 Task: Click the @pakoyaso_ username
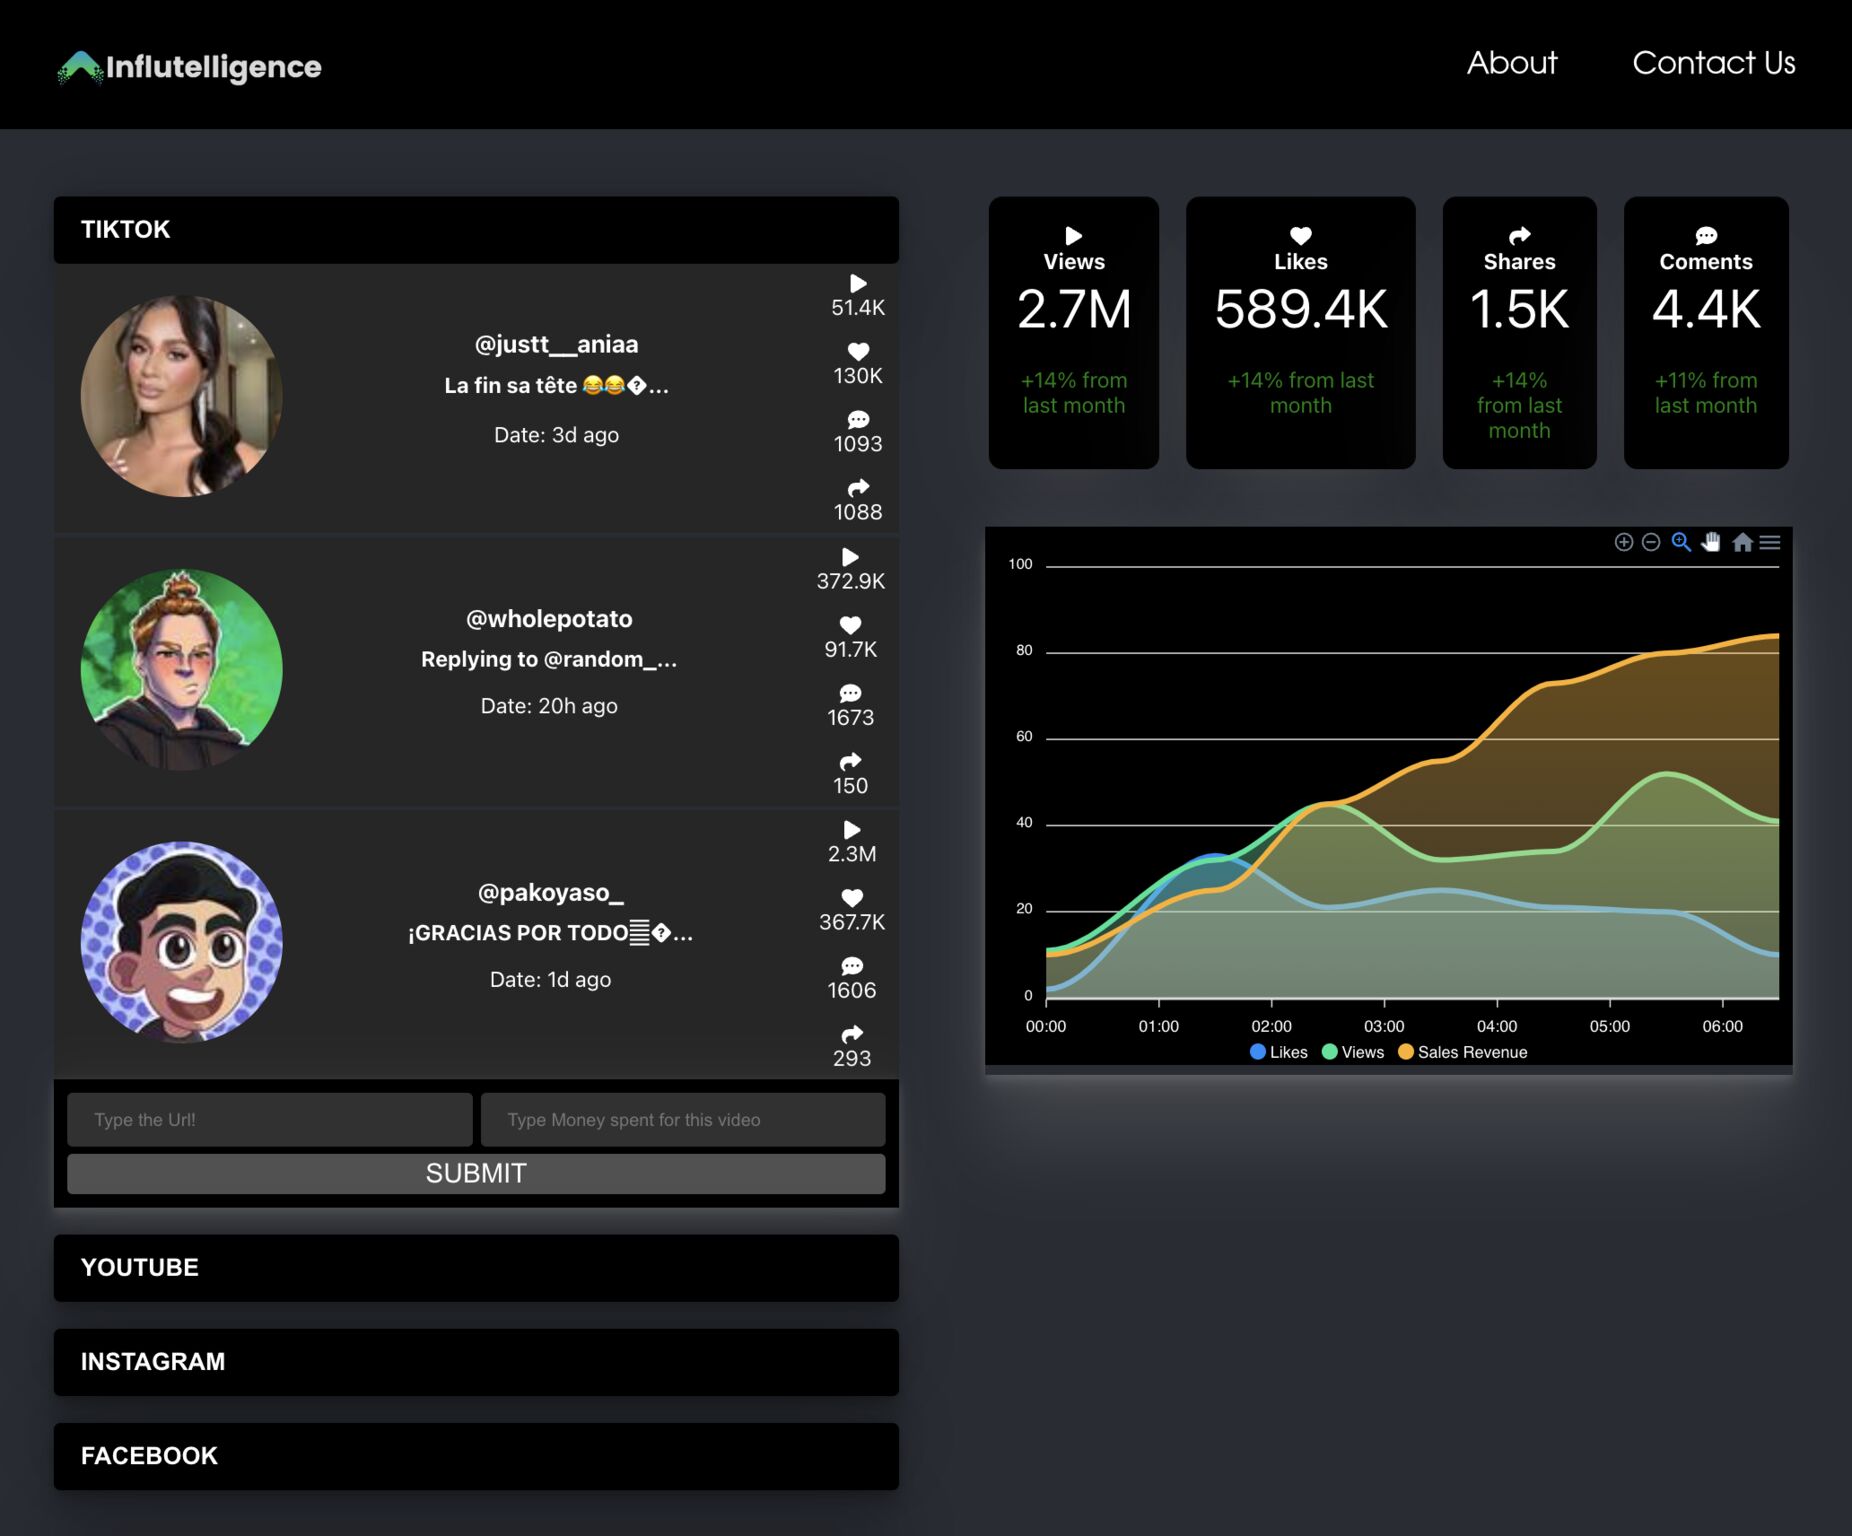[x=551, y=892]
